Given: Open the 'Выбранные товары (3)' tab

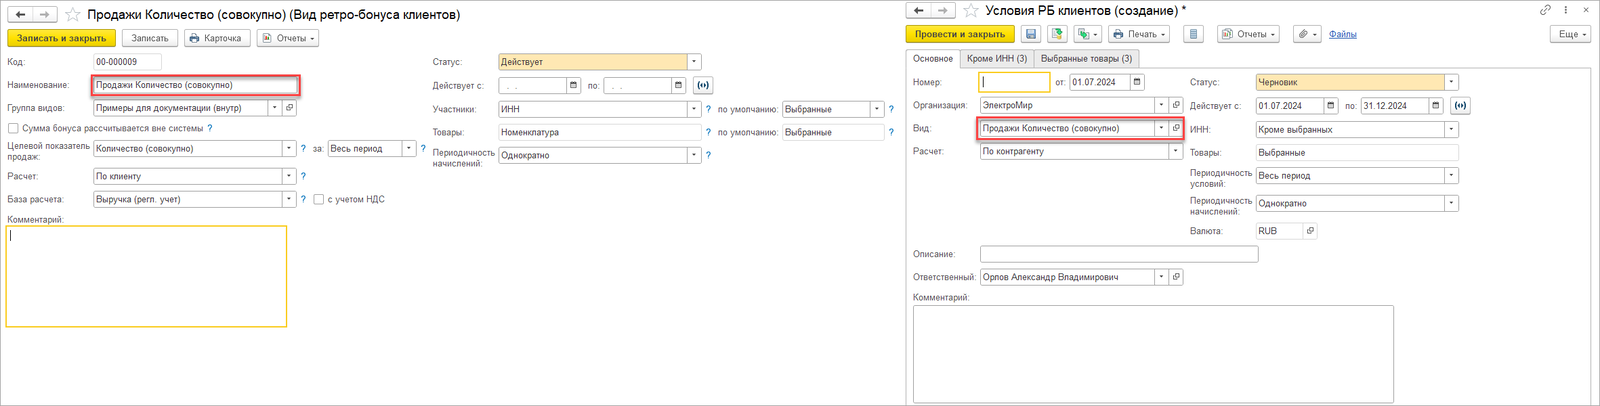Looking at the screenshot, I should [1086, 58].
